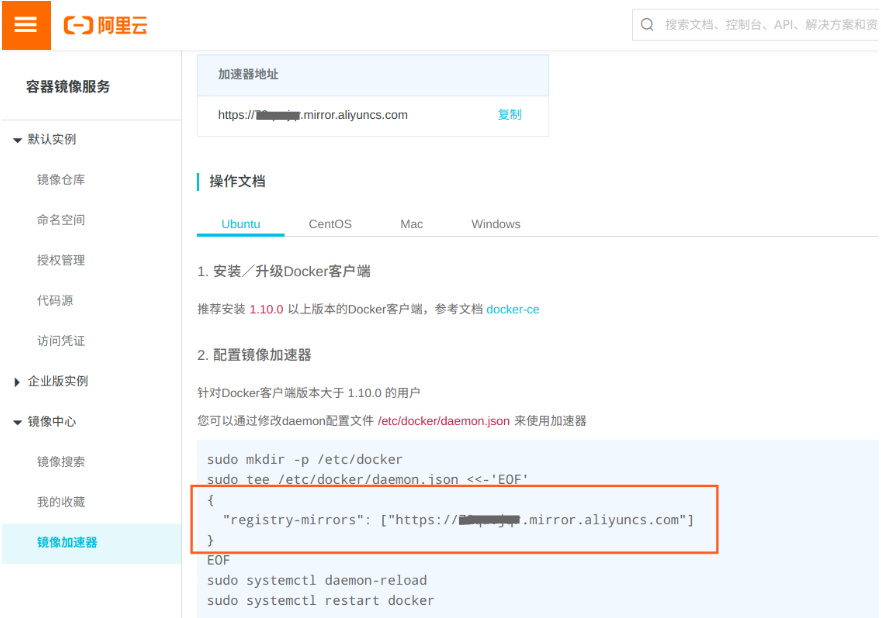Click the mirror.aliyuncs.com accelerator URL text
Viewport: 881px width, 618px height.
[x=312, y=115]
